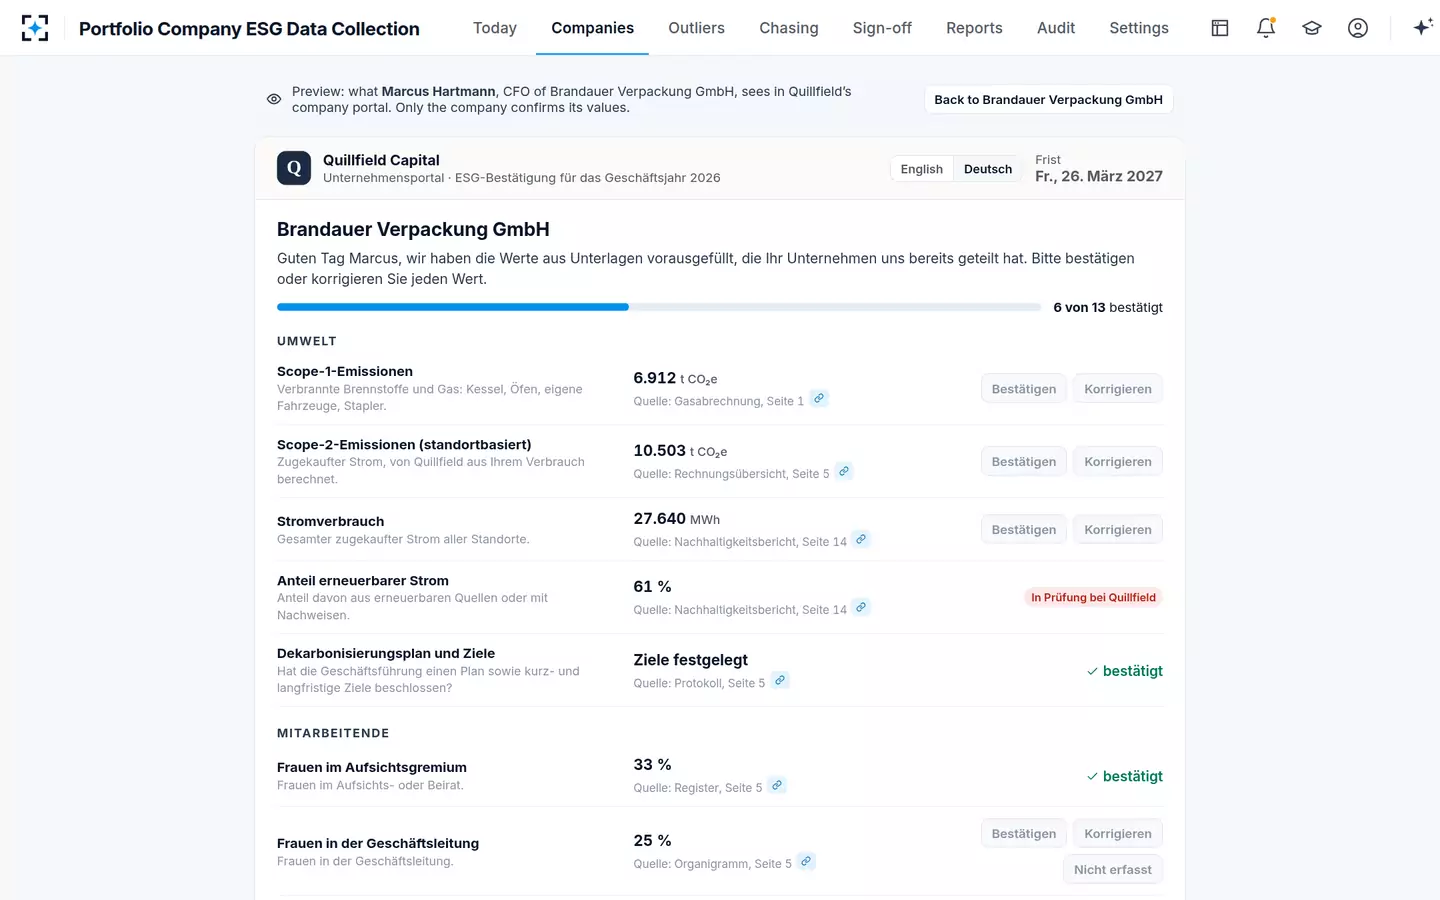This screenshot has height=900, width=1440.
Task: Click the UMWELT section heading
Action: click(307, 341)
